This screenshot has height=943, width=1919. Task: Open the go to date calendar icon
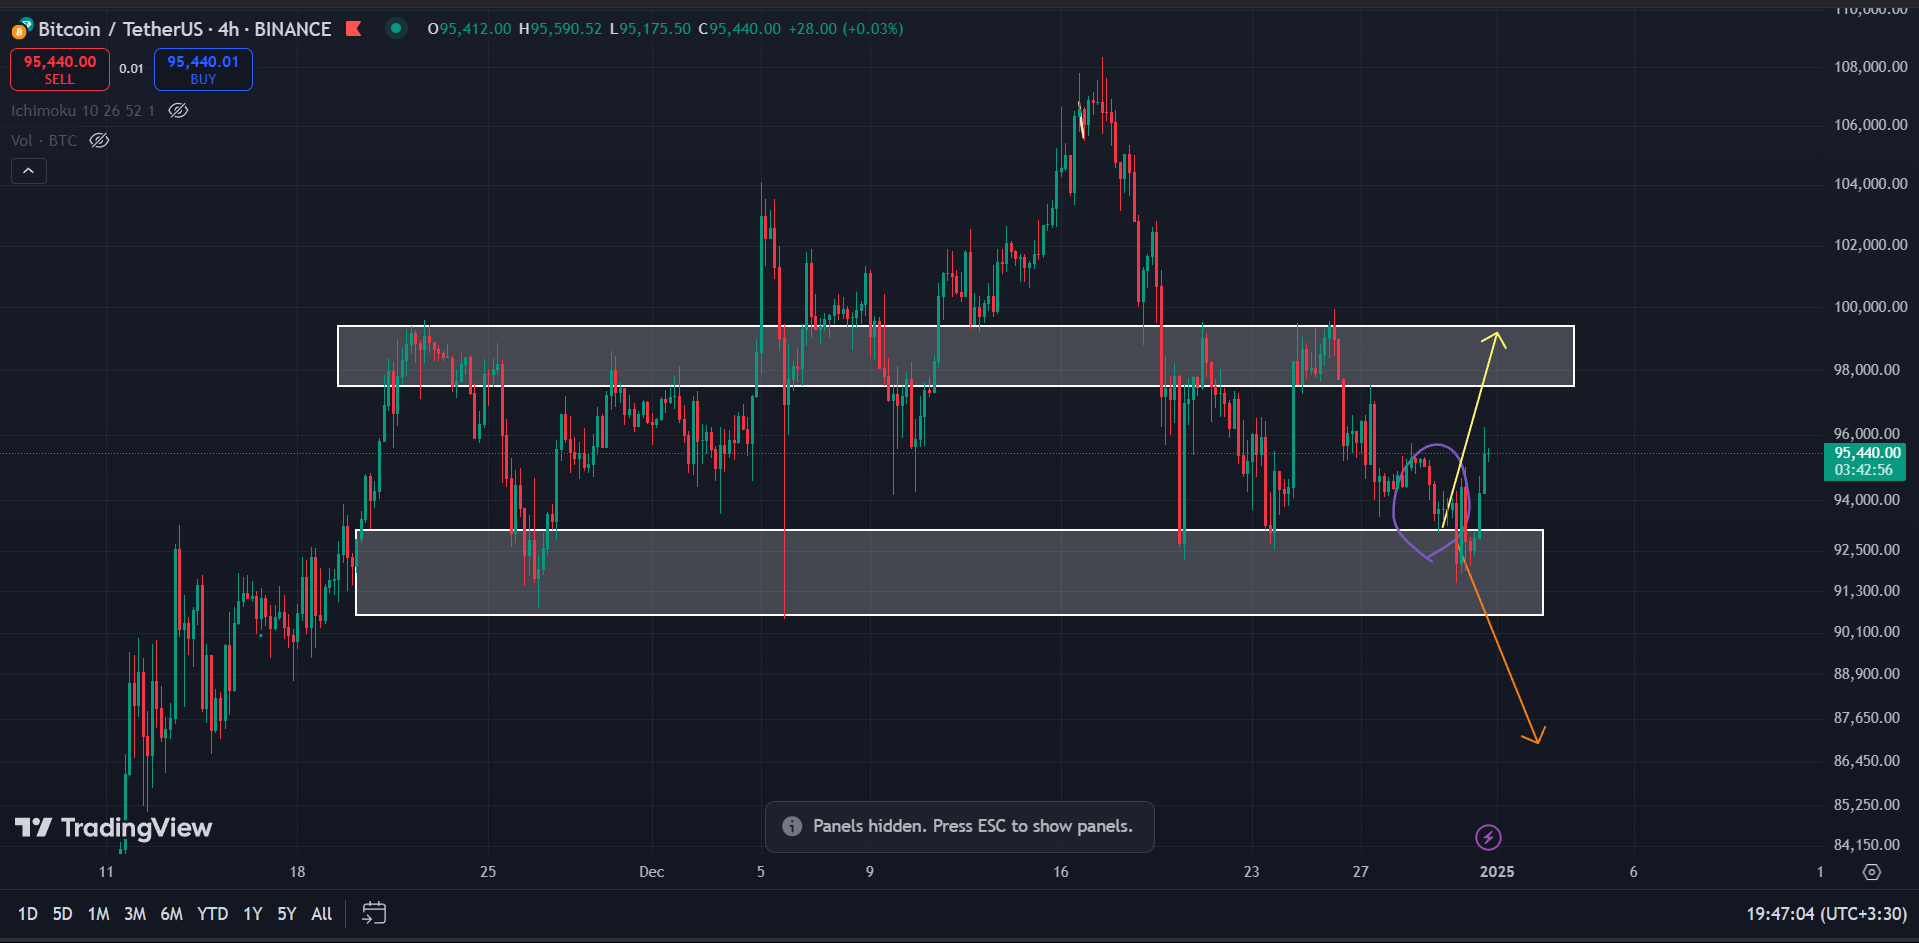(374, 913)
